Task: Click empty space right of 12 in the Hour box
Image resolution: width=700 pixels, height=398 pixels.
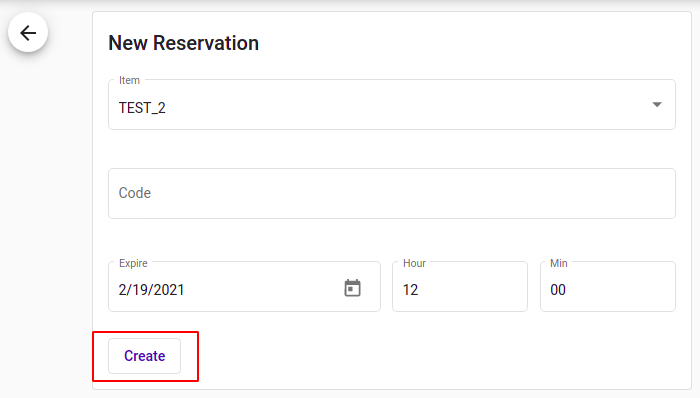Action: (471, 290)
